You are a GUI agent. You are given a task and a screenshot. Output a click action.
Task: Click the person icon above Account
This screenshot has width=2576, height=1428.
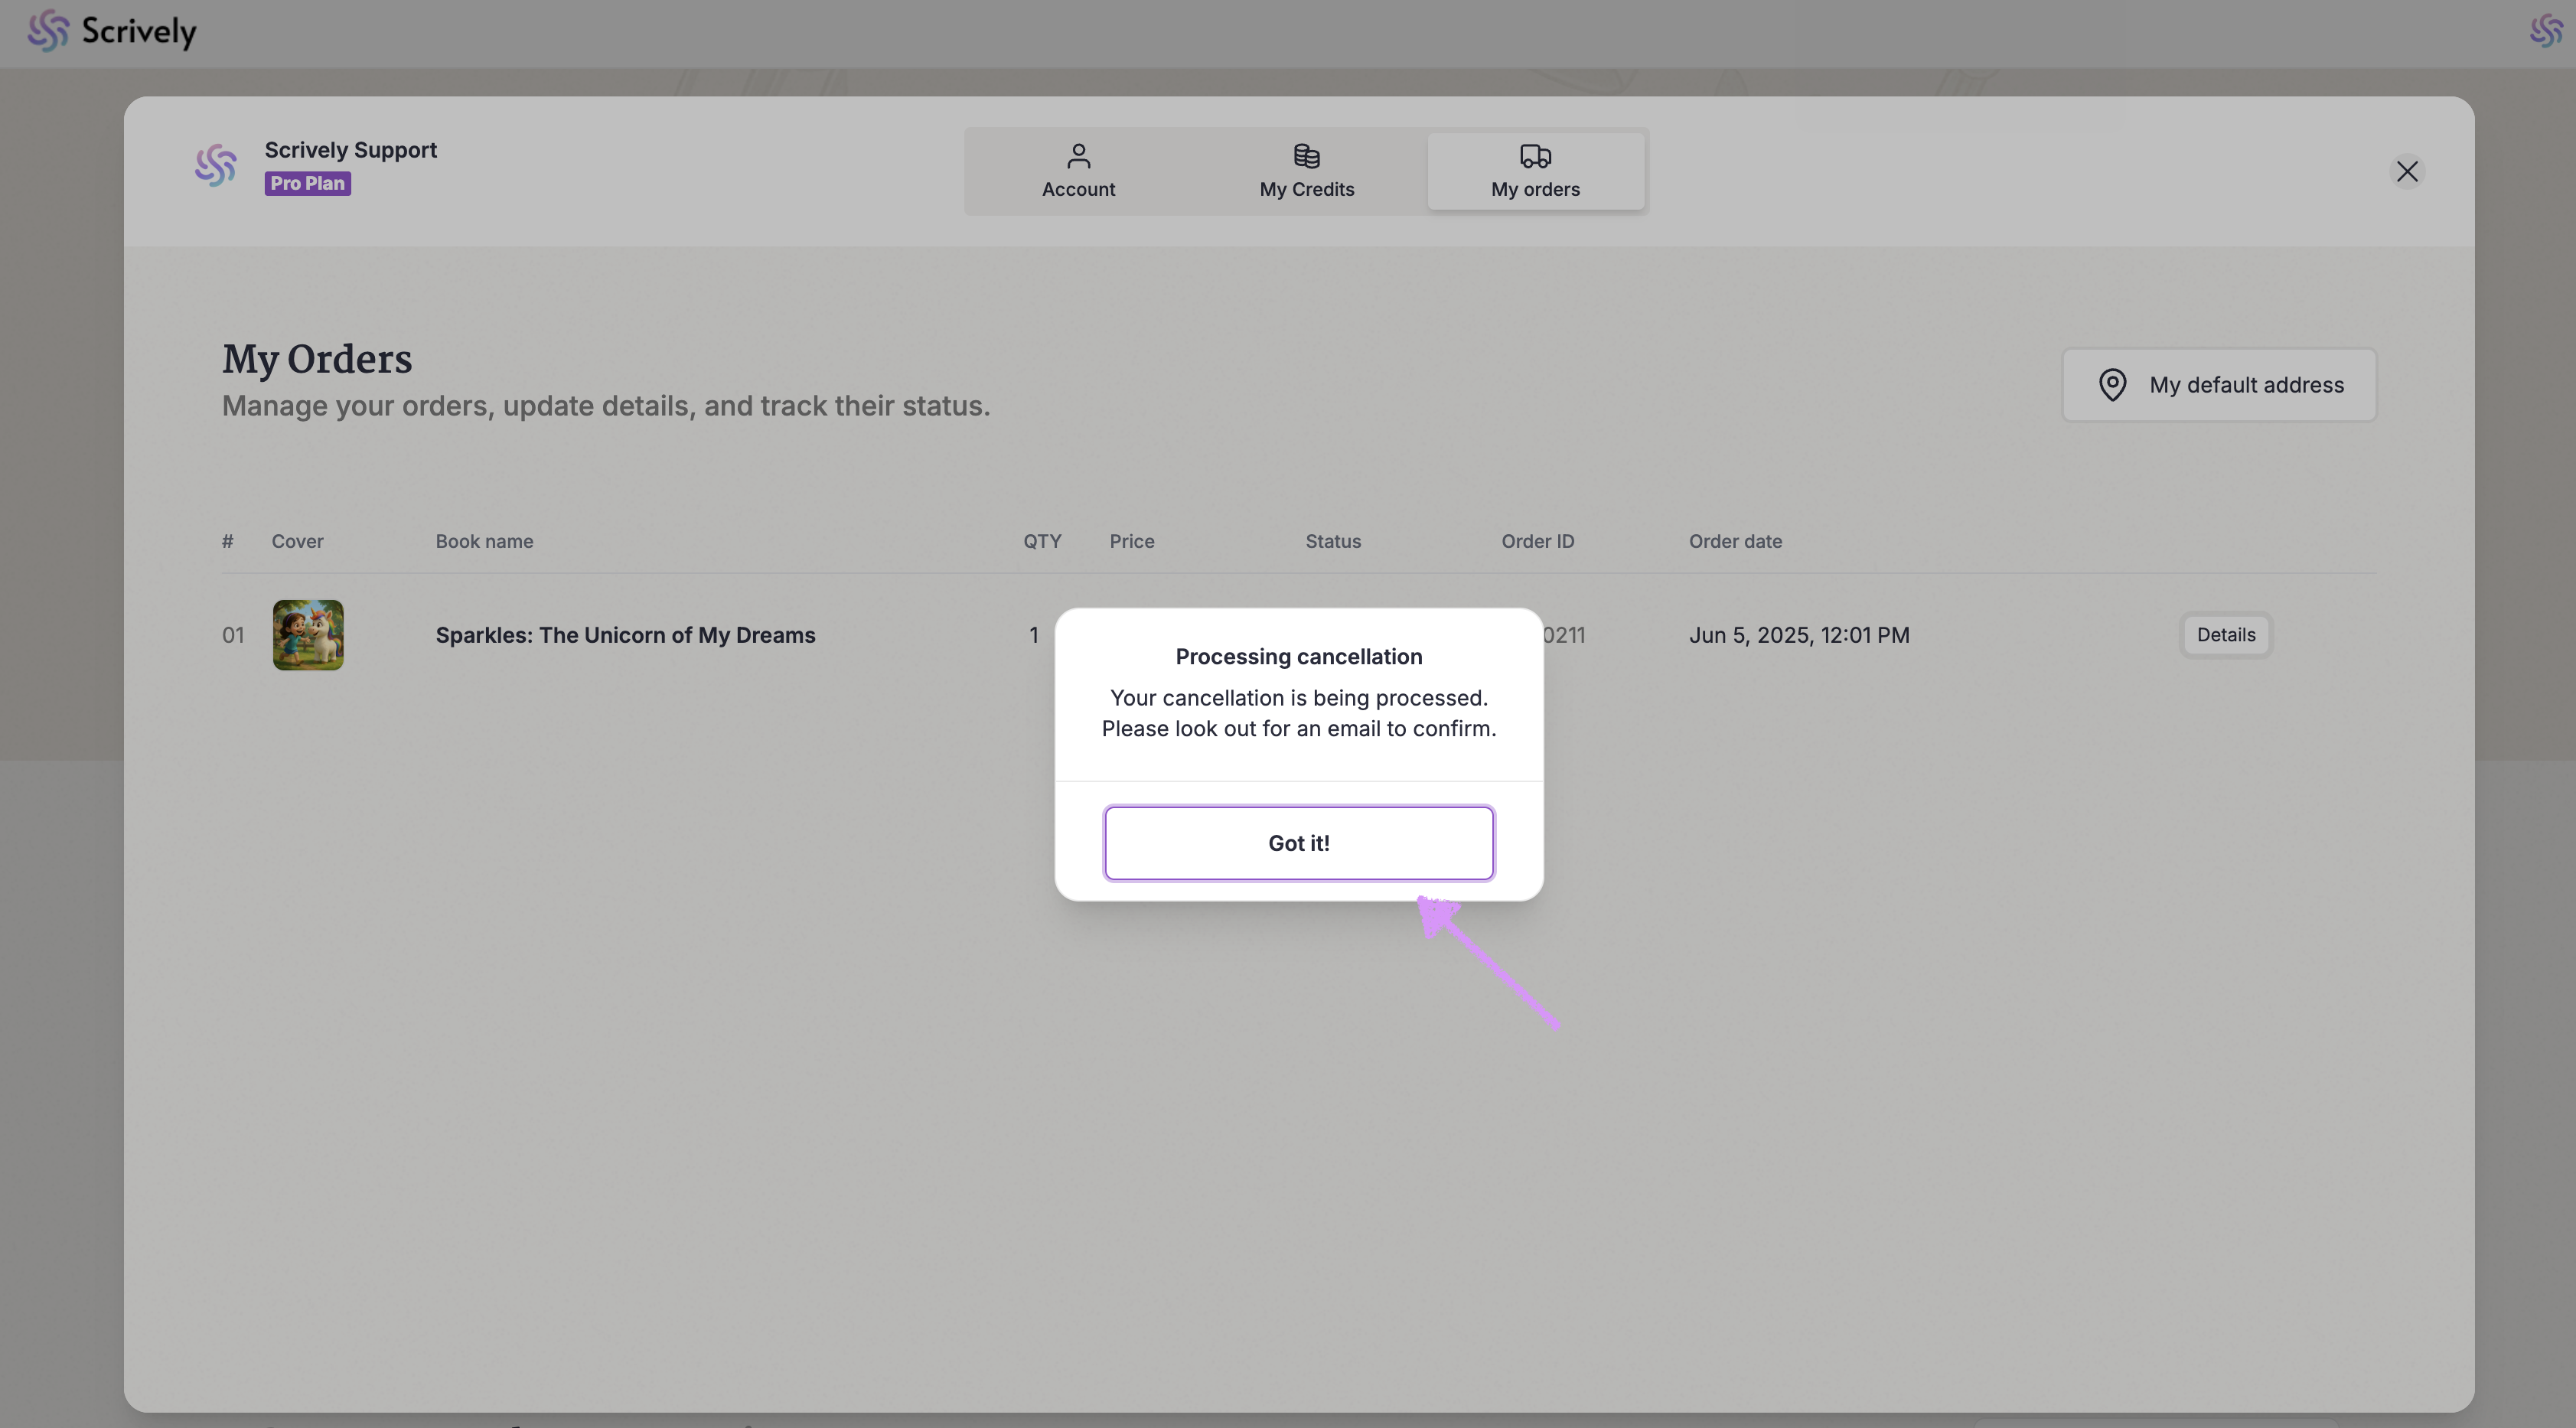[1078, 156]
